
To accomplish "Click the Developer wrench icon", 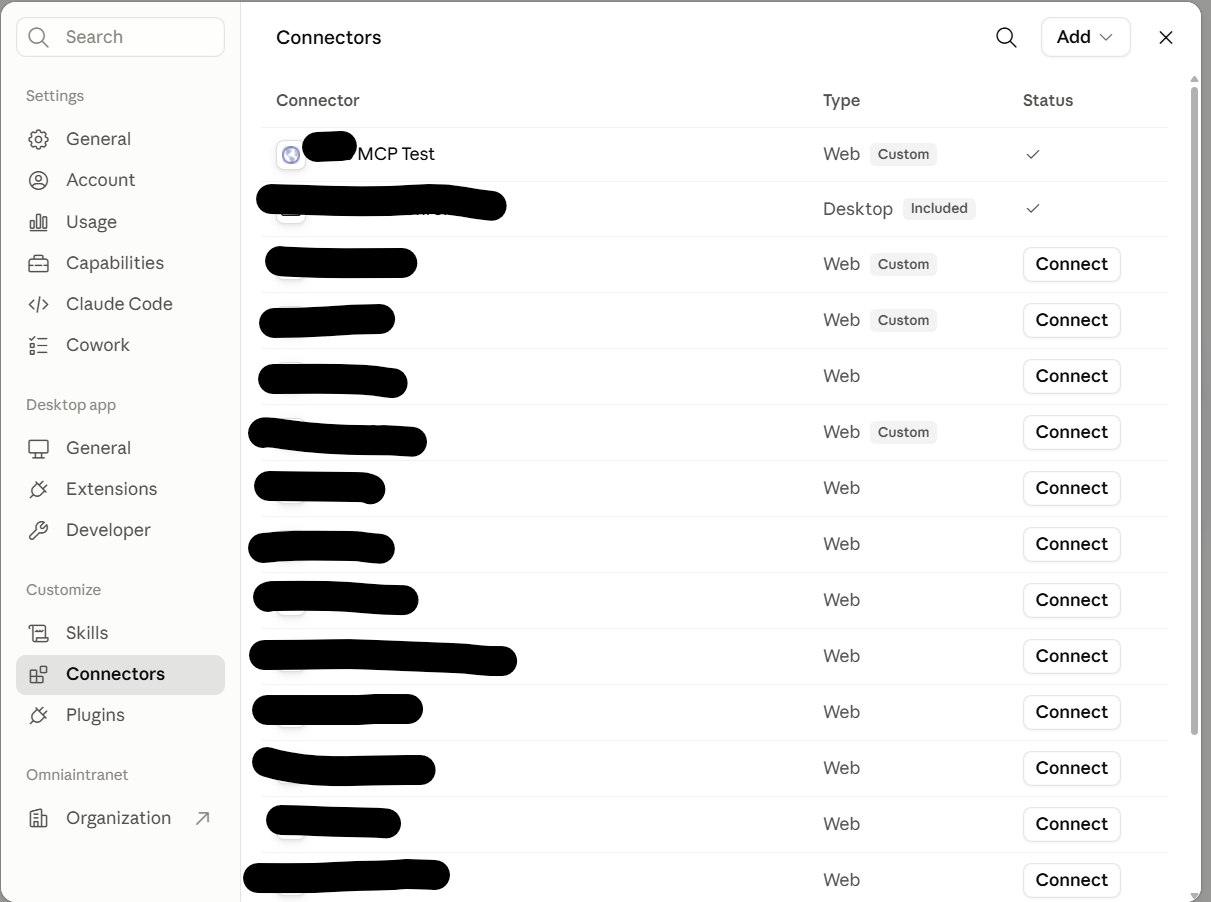I will tap(38, 530).
